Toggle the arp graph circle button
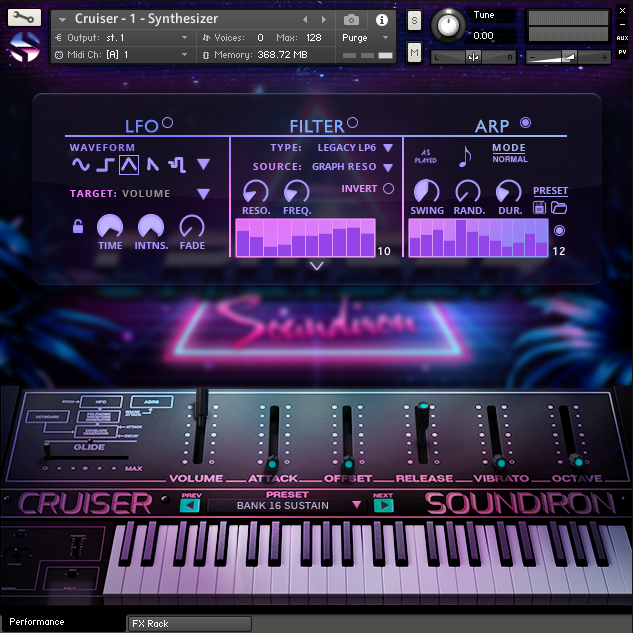Image resolution: width=633 pixels, height=633 pixels. (x=559, y=231)
